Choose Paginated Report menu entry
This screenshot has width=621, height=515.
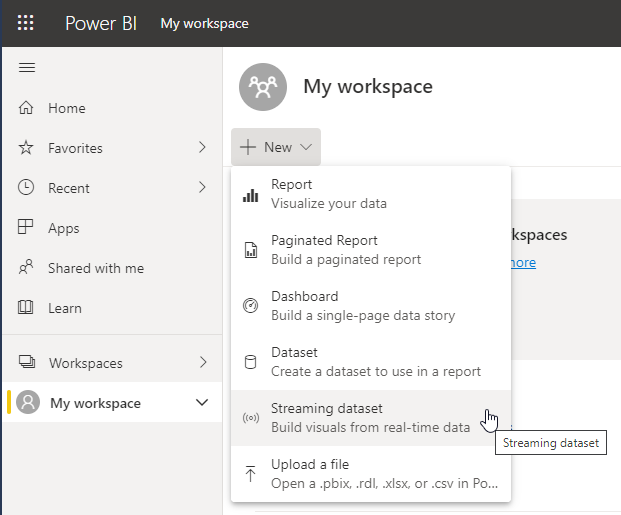click(x=371, y=250)
